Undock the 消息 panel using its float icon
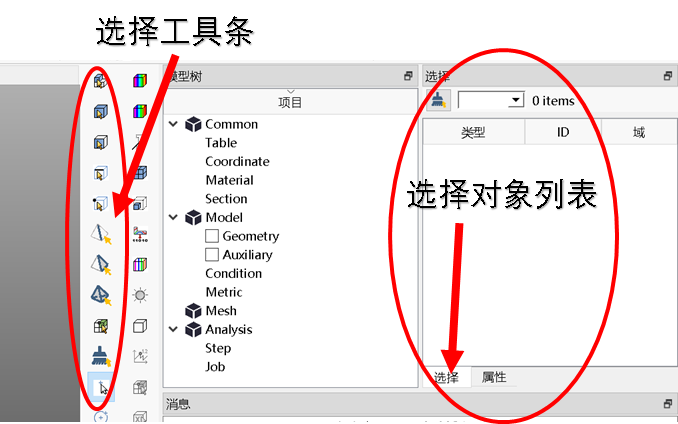 [667, 404]
